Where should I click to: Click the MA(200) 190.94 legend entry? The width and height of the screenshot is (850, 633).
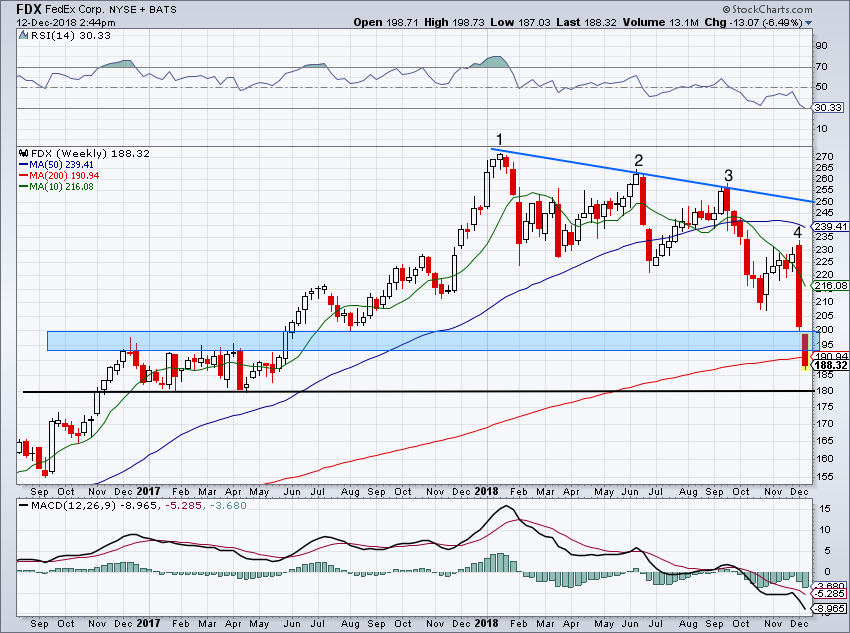point(59,176)
